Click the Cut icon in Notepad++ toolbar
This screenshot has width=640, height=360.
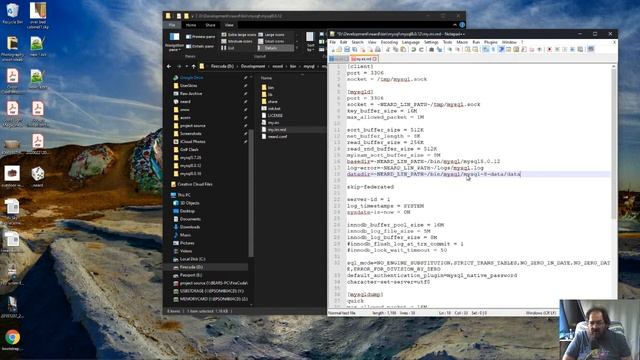tap(388, 49)
